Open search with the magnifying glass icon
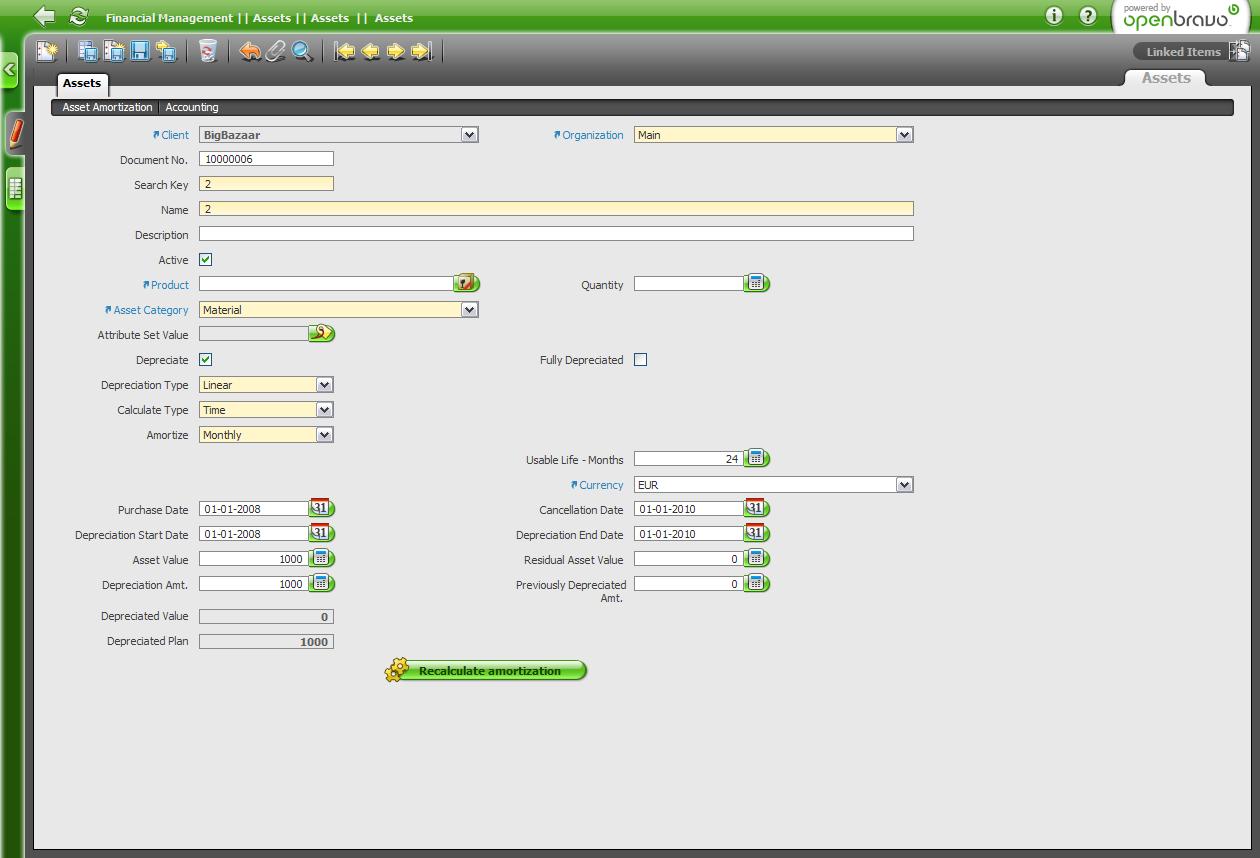The height and width of the screenshot is (858, 1260). (x=302, y=51)
